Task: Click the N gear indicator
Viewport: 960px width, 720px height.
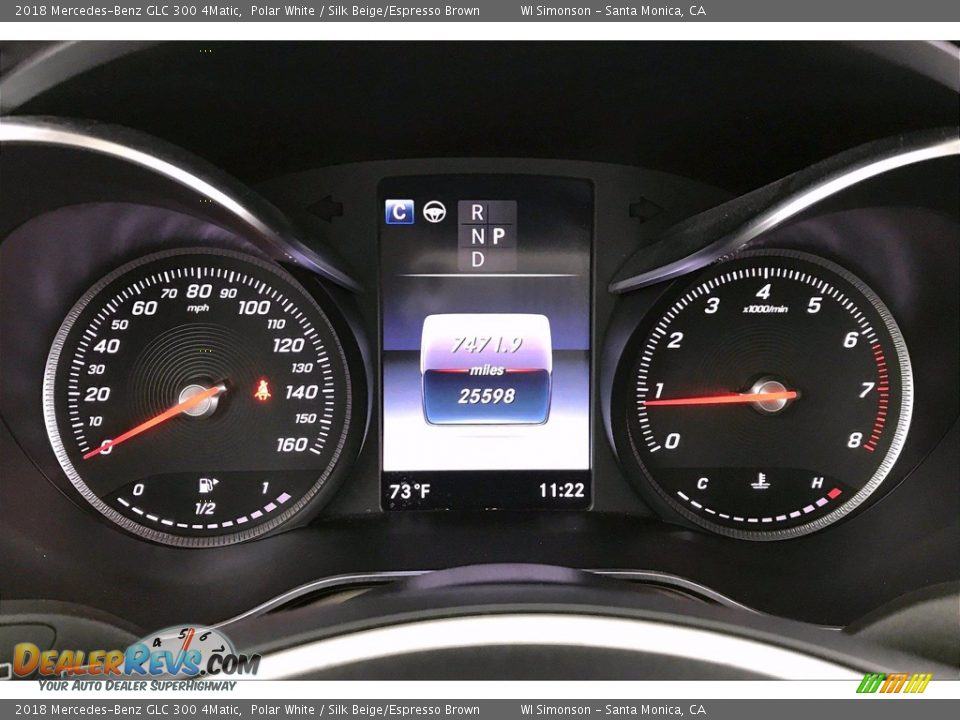Action: [x=478, y=236]
